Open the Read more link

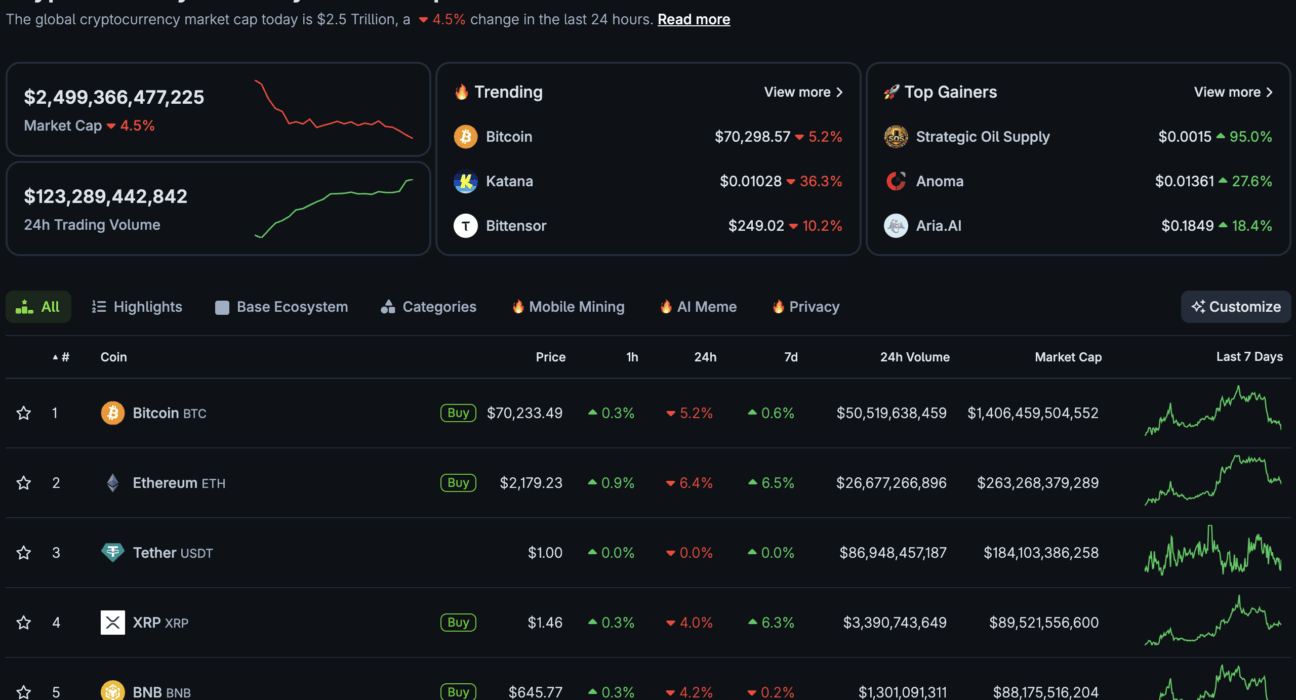[693, 19]
